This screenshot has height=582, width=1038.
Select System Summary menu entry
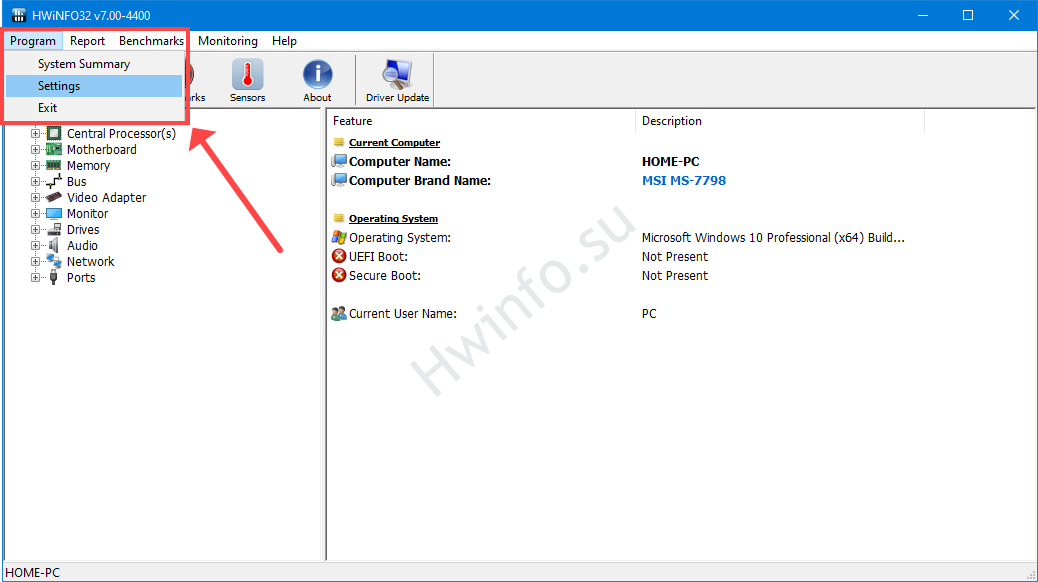click(x=84, y=64)
